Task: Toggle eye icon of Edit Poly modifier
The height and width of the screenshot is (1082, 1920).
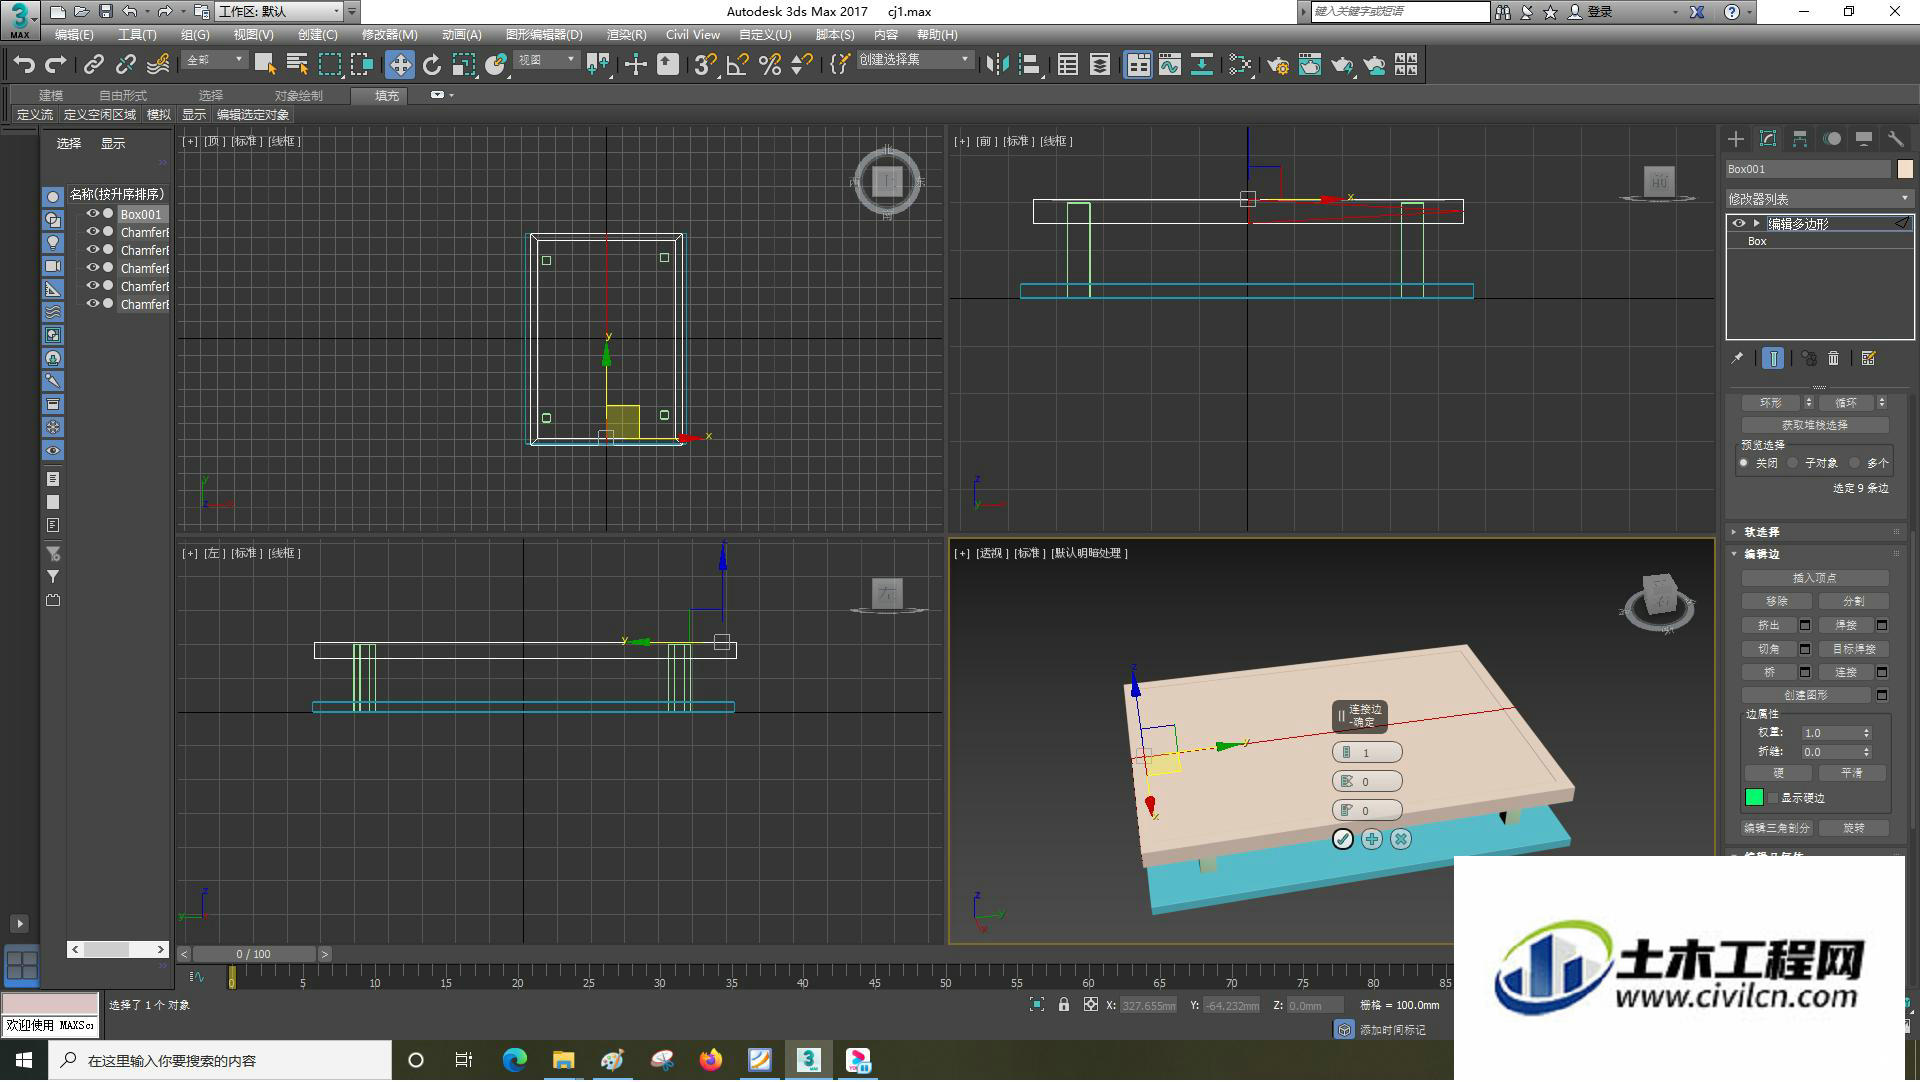Action: pyautogui.click(x=1739, y=224)
